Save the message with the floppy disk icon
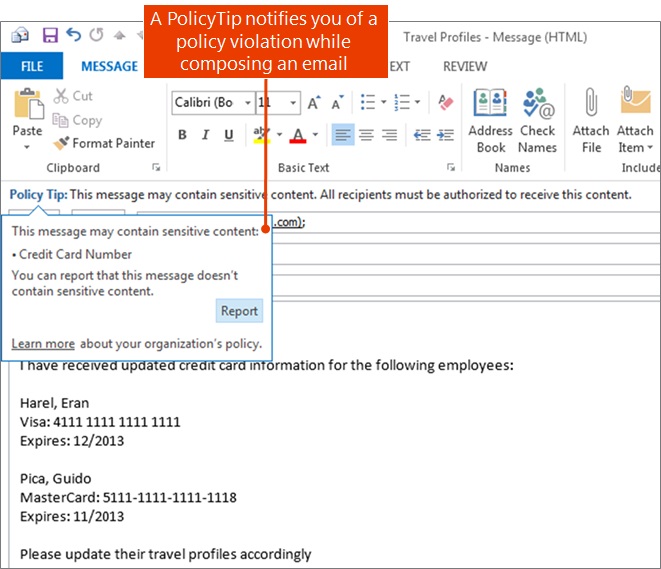 tap(50, 36)
